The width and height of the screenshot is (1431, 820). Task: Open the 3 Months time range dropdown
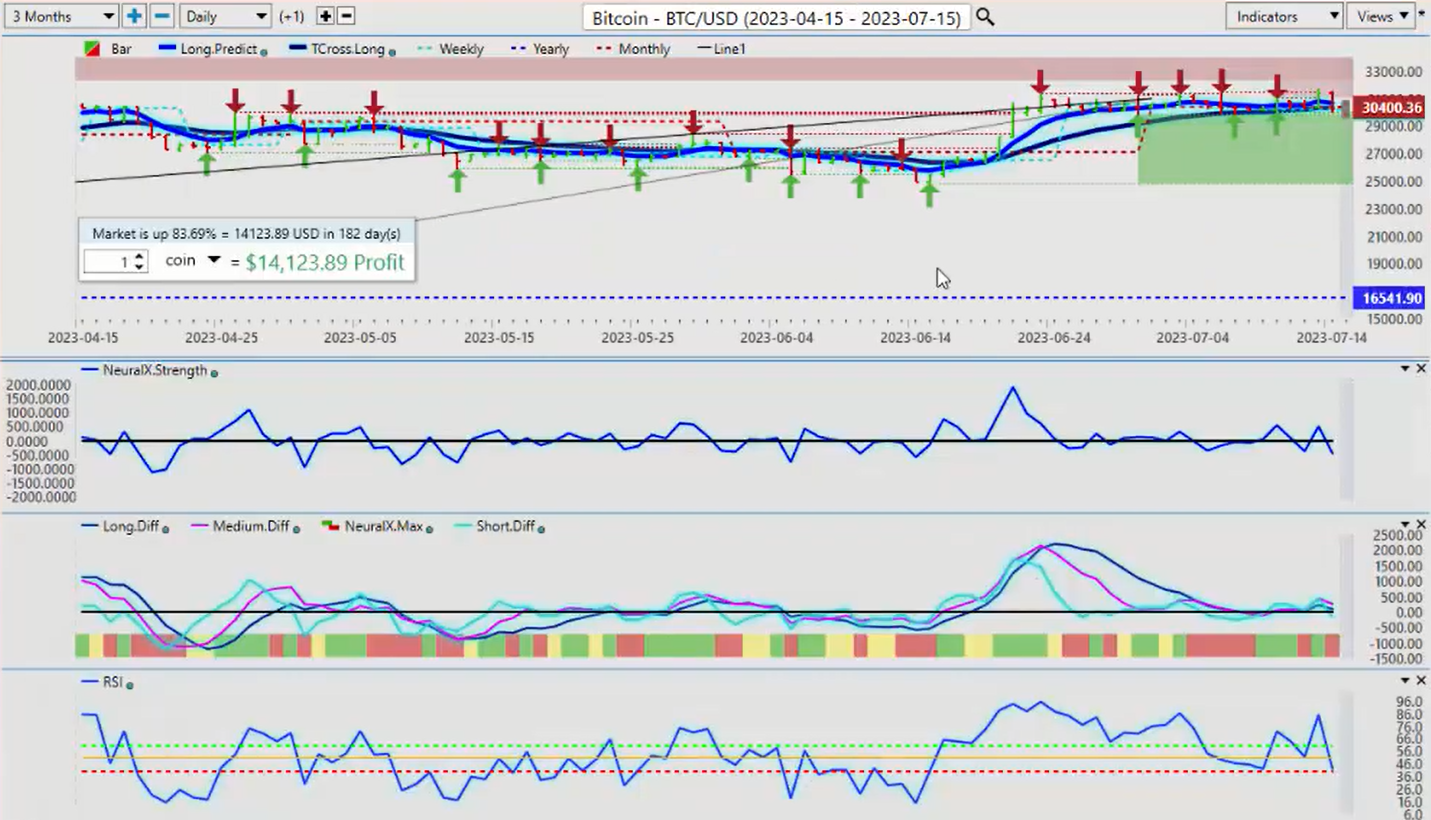click(x=60, y=16)
